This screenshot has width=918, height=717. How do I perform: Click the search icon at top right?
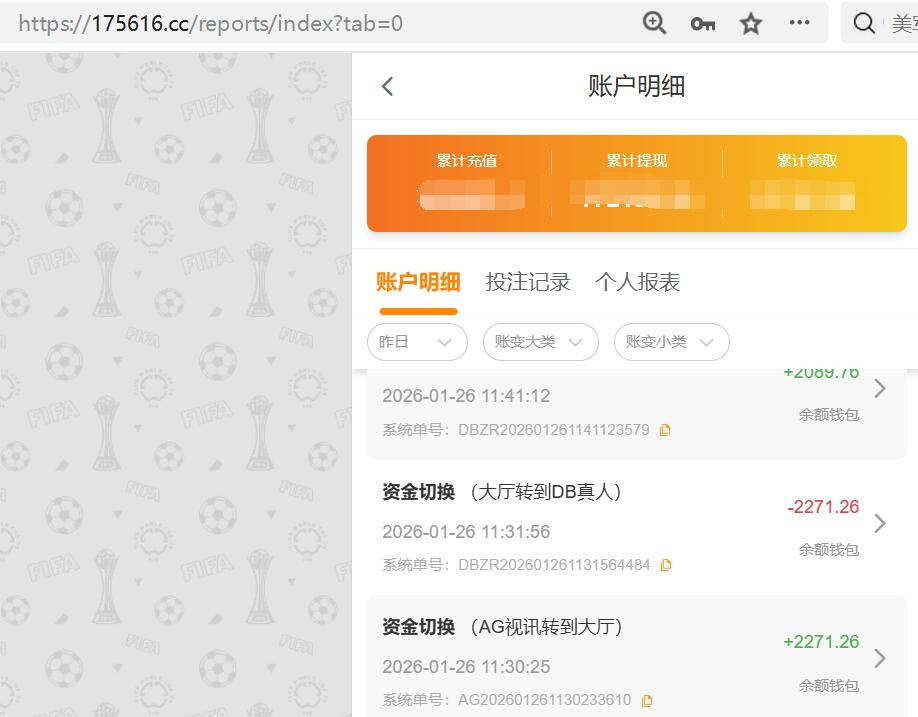coord(863,22)
